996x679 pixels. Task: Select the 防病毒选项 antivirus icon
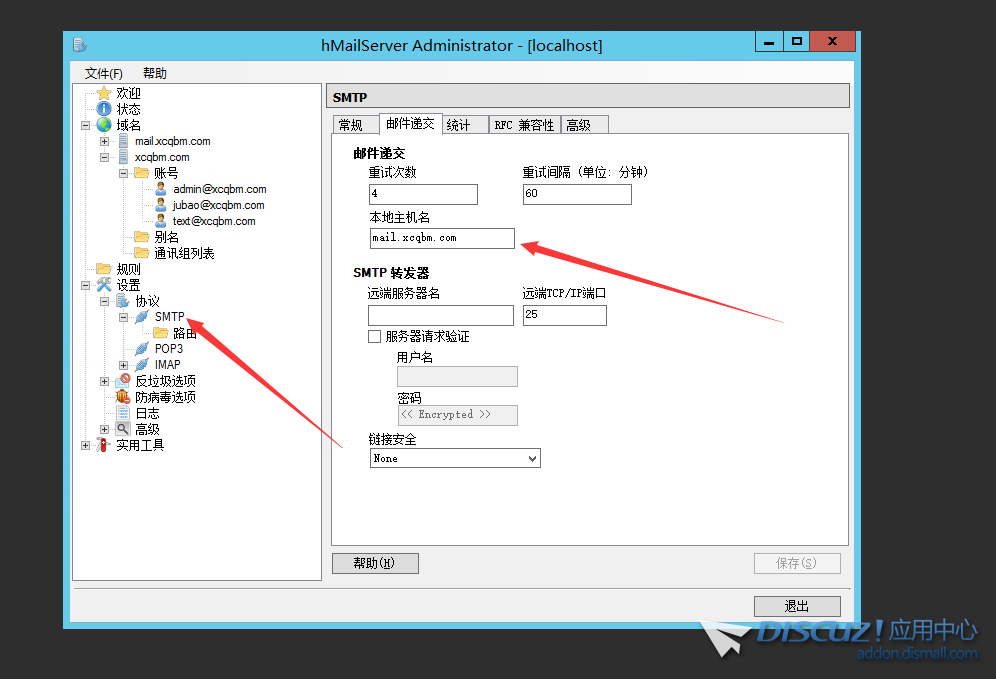(x=123, y=397)
